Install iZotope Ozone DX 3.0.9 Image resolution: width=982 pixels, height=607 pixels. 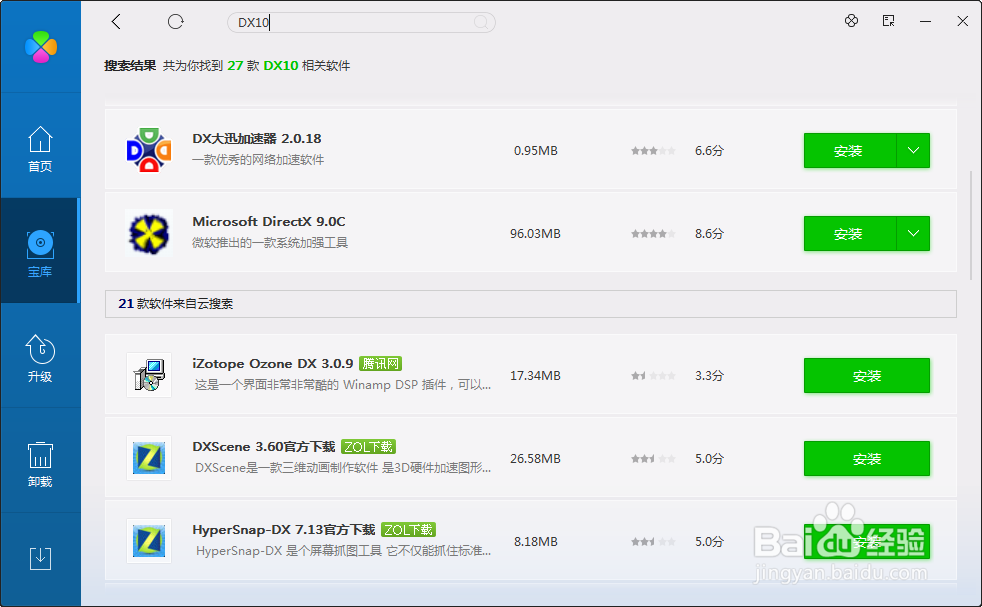pyautogui.click(x=867, y=376)
